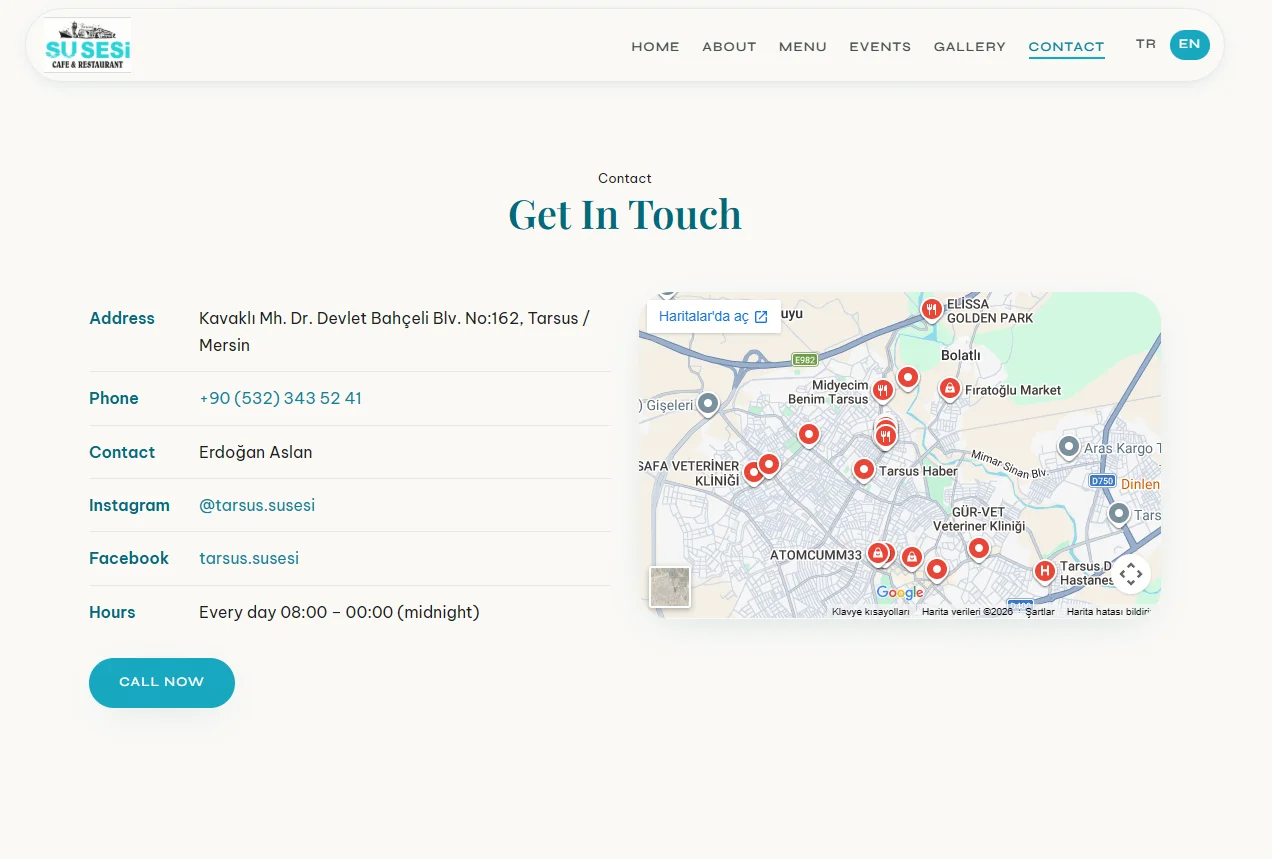This screenshot has width=1272, height=859.
Task: Open the hospital H marker on the map
Action: click(x=1044, y=572)
